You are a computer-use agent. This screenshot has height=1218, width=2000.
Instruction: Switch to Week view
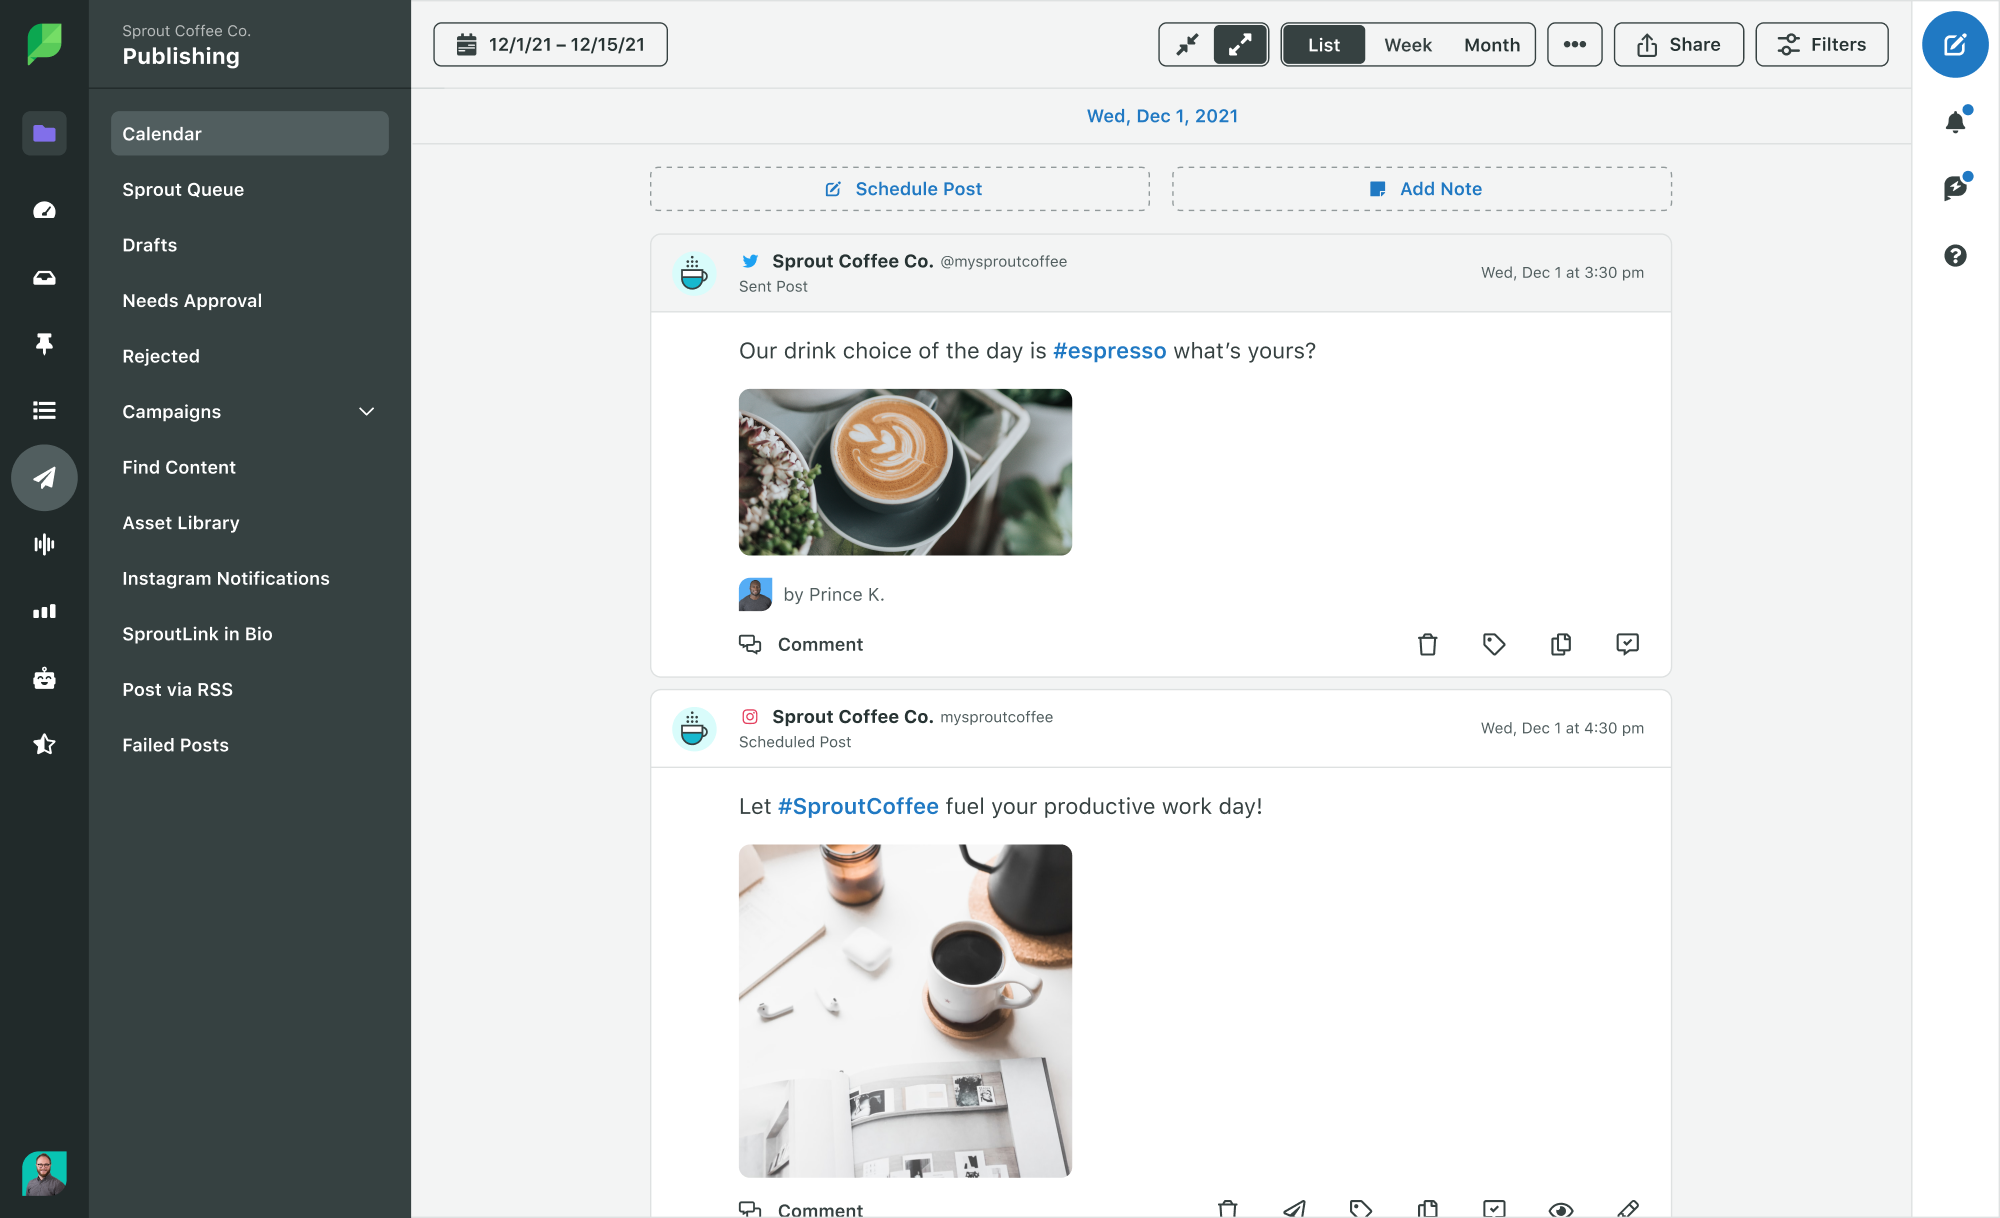point(1407,45)
